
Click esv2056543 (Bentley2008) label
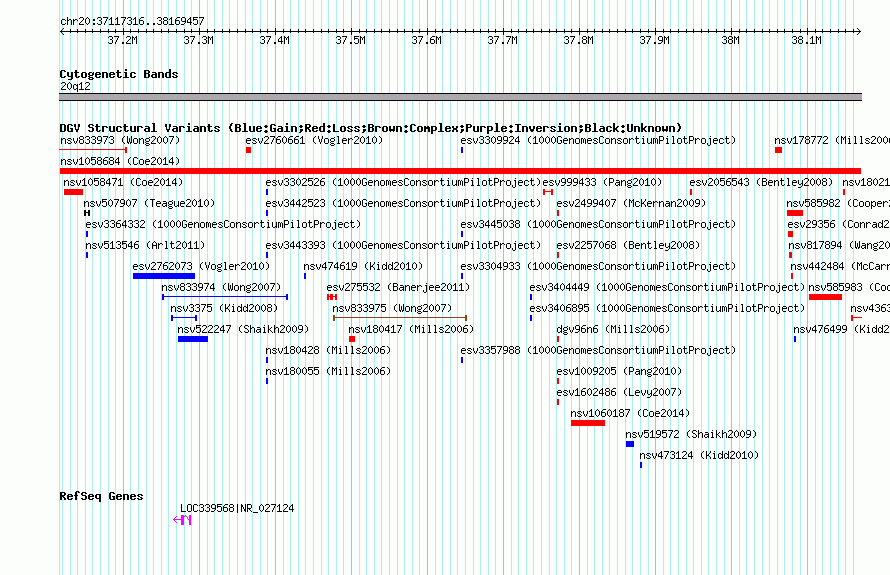coord(761,182)
